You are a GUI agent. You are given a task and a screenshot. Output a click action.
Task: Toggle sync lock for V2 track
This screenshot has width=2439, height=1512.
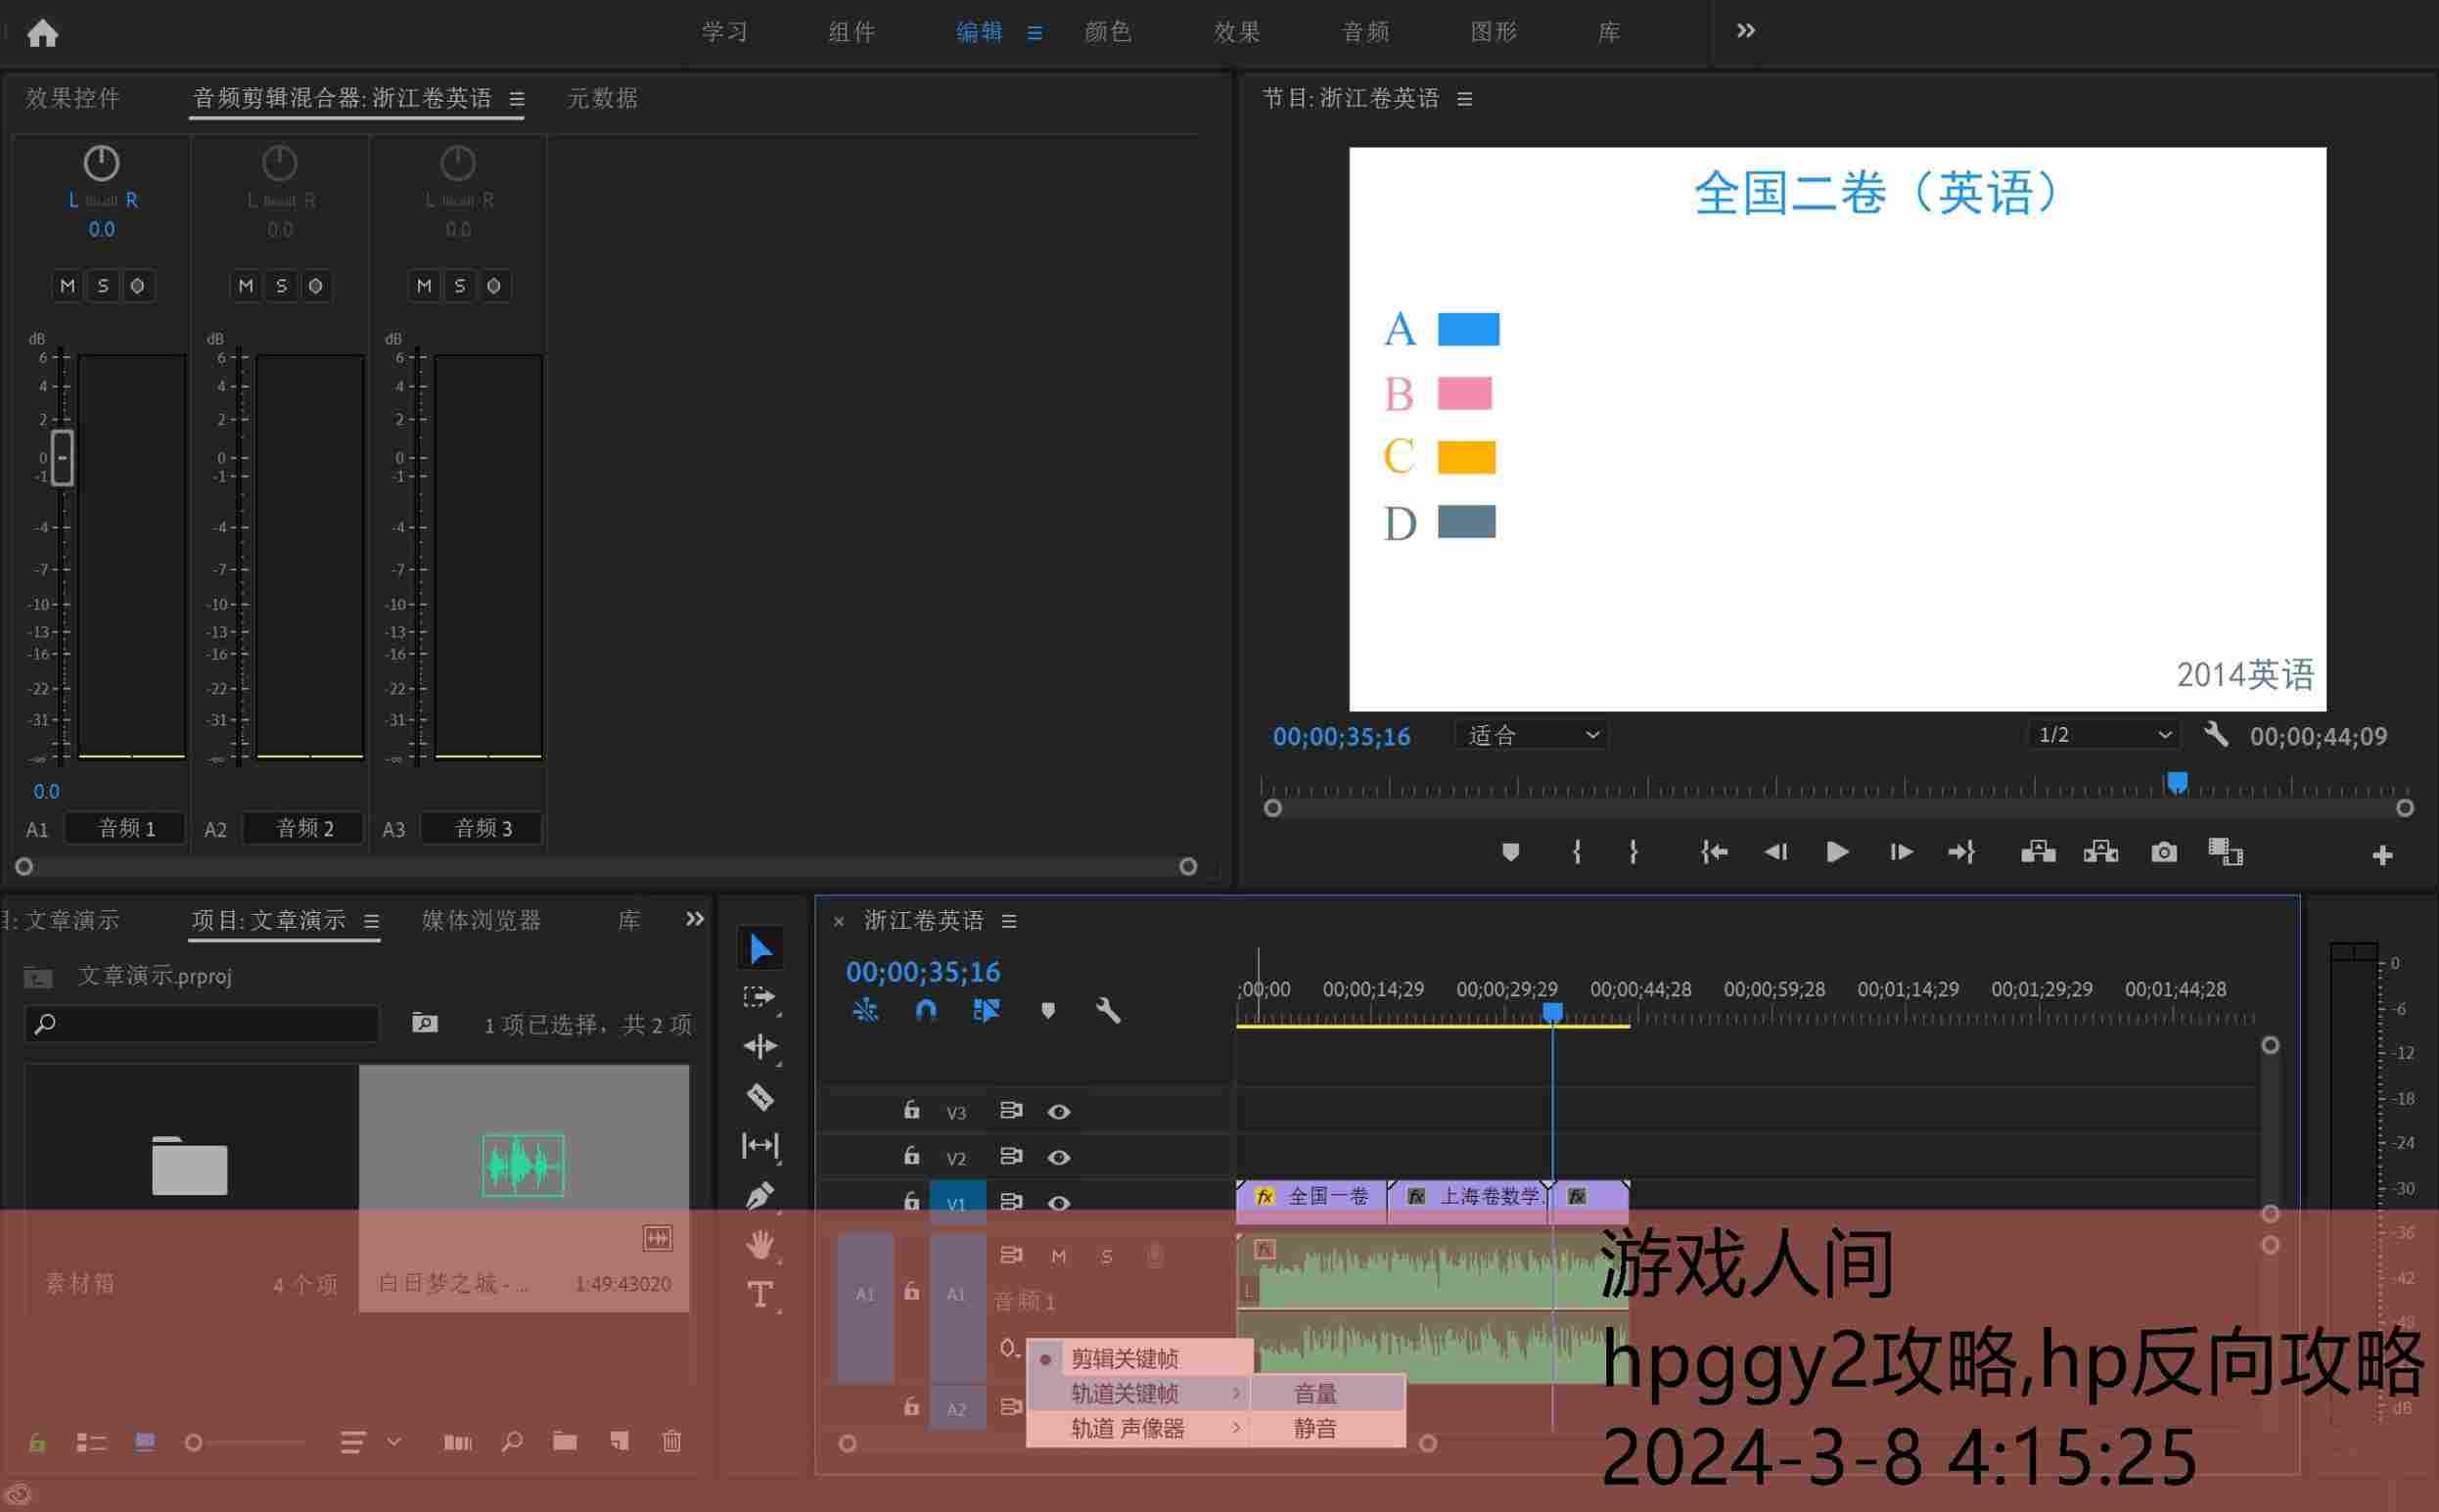1011,1156
